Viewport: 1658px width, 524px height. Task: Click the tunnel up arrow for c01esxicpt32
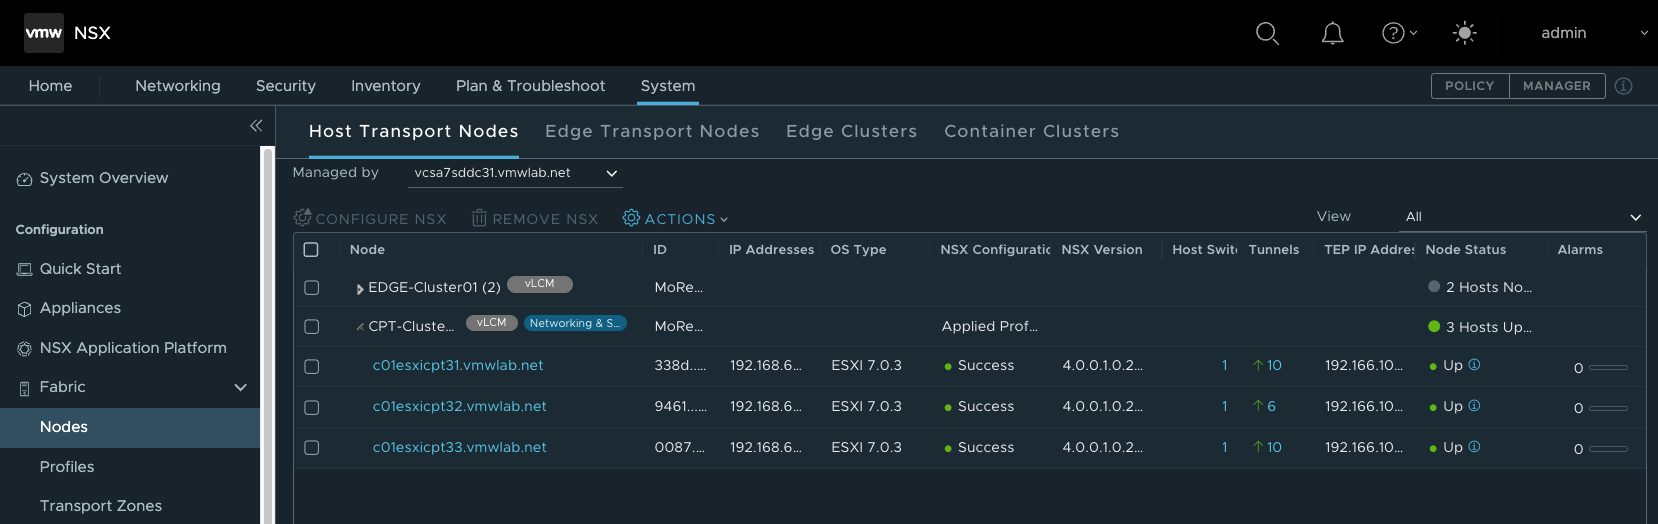pos(1258,406)
